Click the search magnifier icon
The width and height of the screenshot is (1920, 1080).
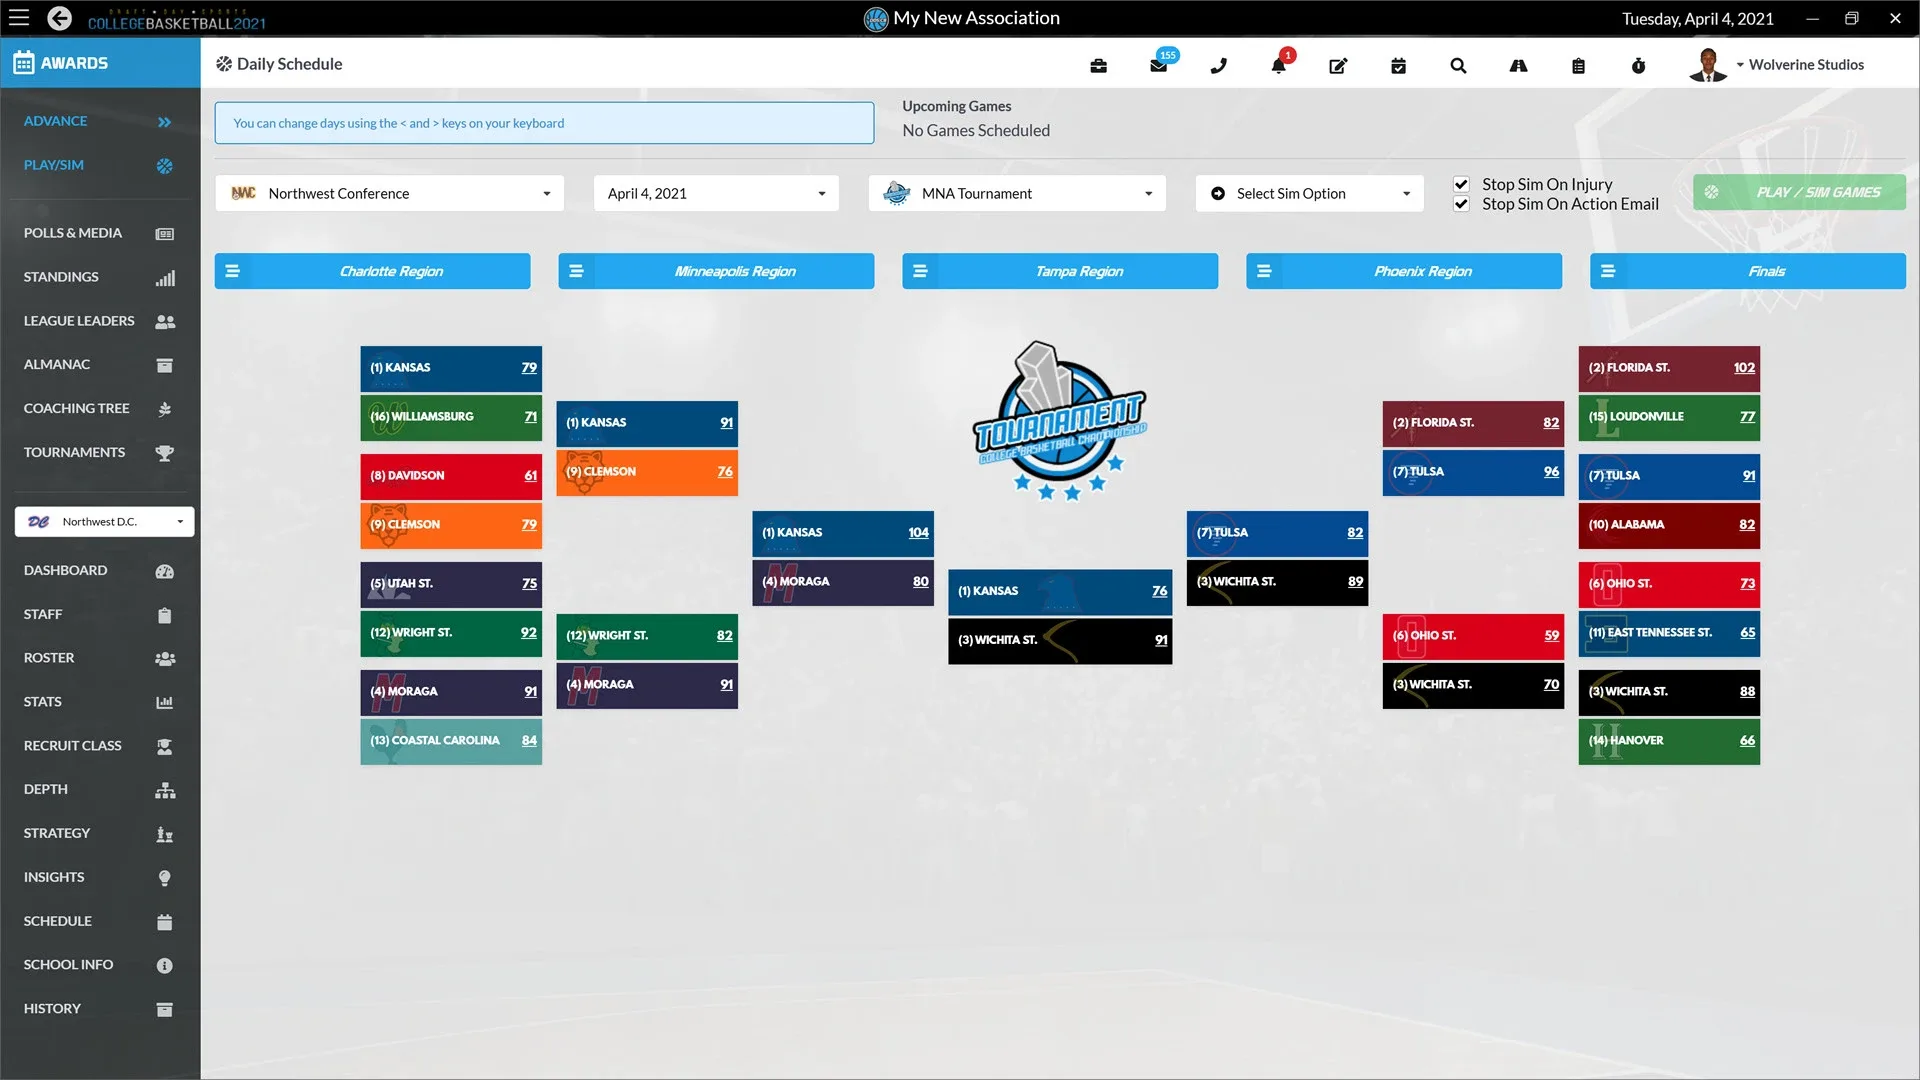coord(1458,66)
